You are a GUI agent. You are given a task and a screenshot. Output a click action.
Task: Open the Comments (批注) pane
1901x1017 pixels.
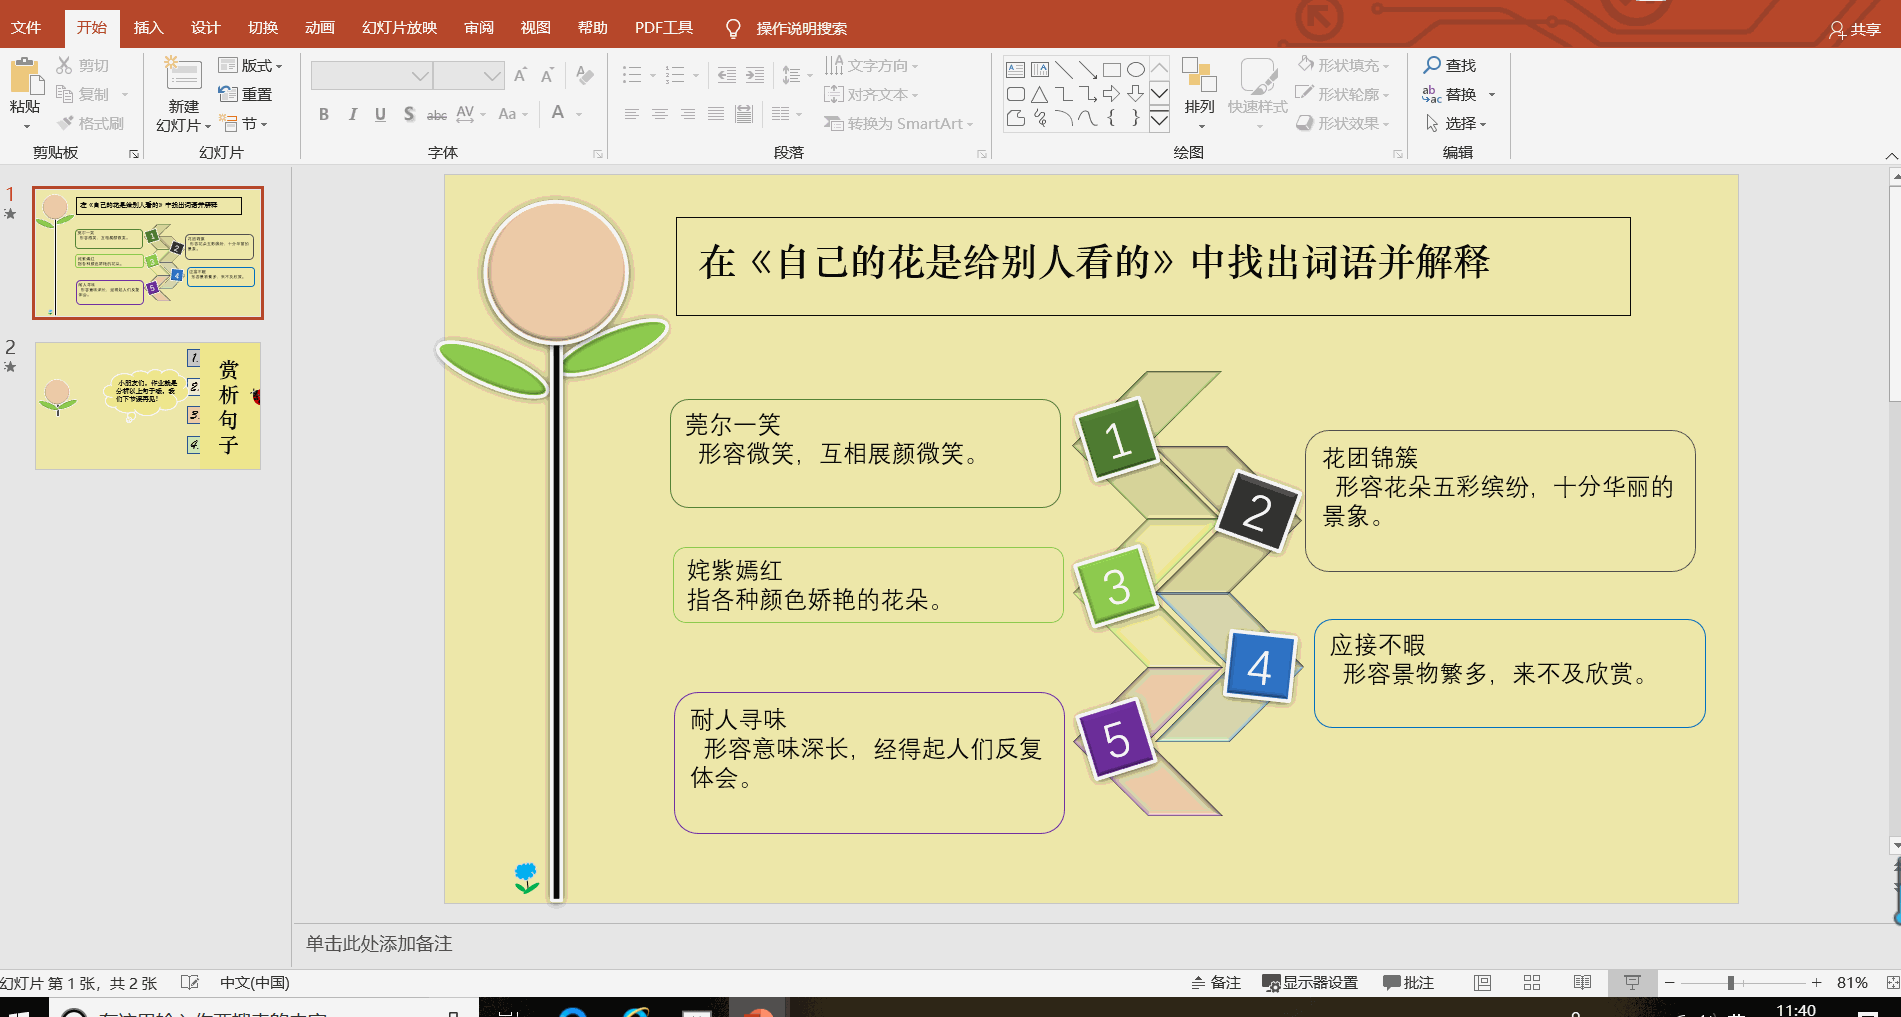[1408, 983]
